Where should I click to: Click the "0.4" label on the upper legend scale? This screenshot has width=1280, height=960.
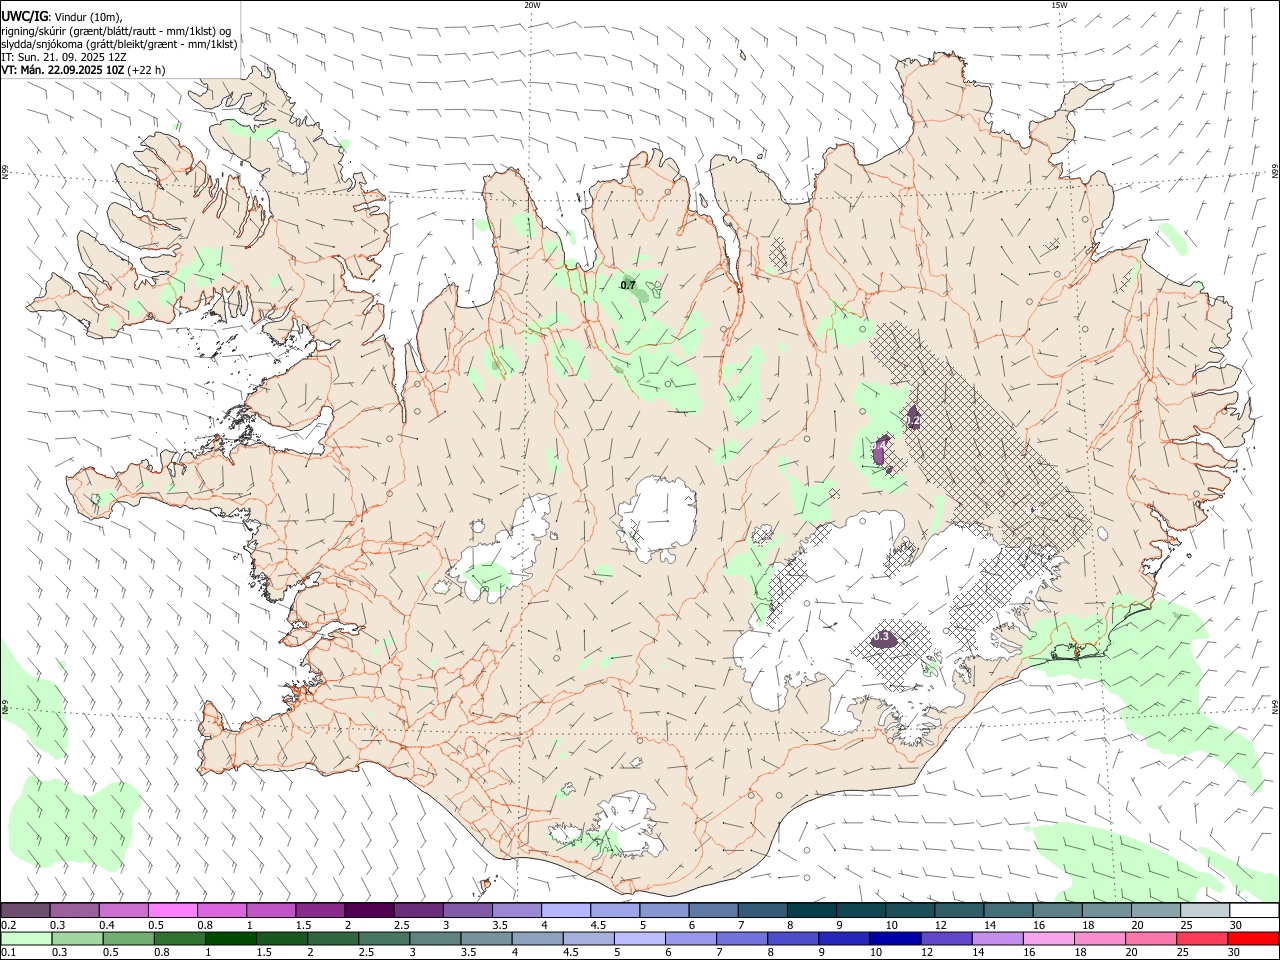107,925
